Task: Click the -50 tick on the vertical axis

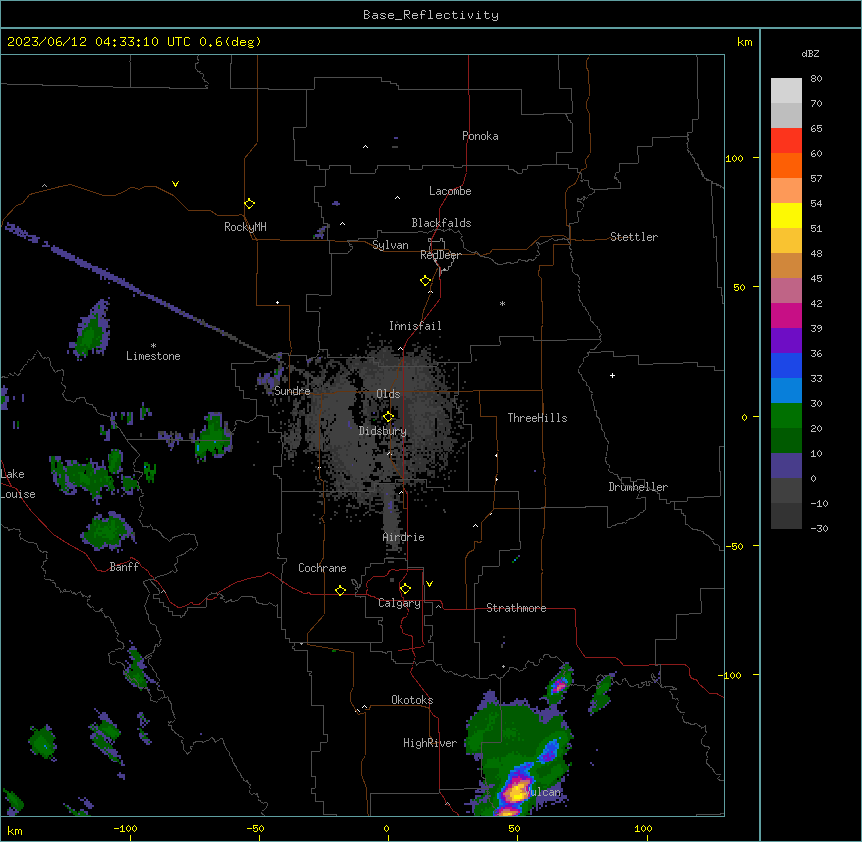Action: coord(734,546)
